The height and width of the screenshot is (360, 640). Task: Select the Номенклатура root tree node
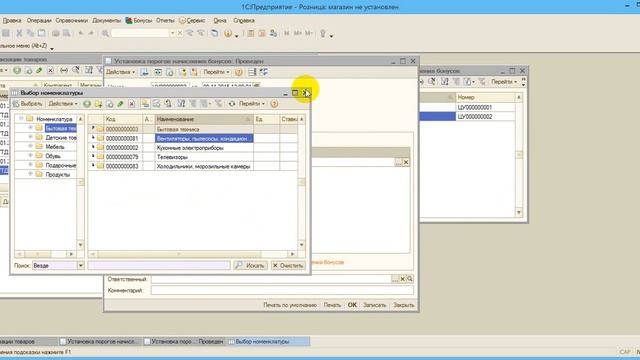(x=54, y=119)
